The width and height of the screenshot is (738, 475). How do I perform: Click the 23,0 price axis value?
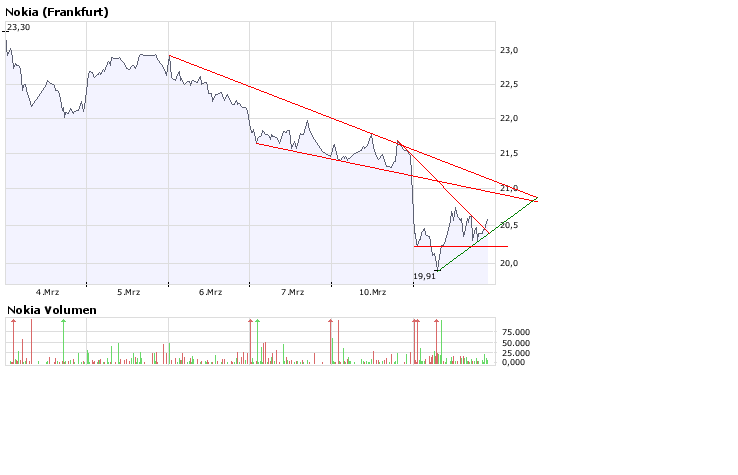pos(509,50)
